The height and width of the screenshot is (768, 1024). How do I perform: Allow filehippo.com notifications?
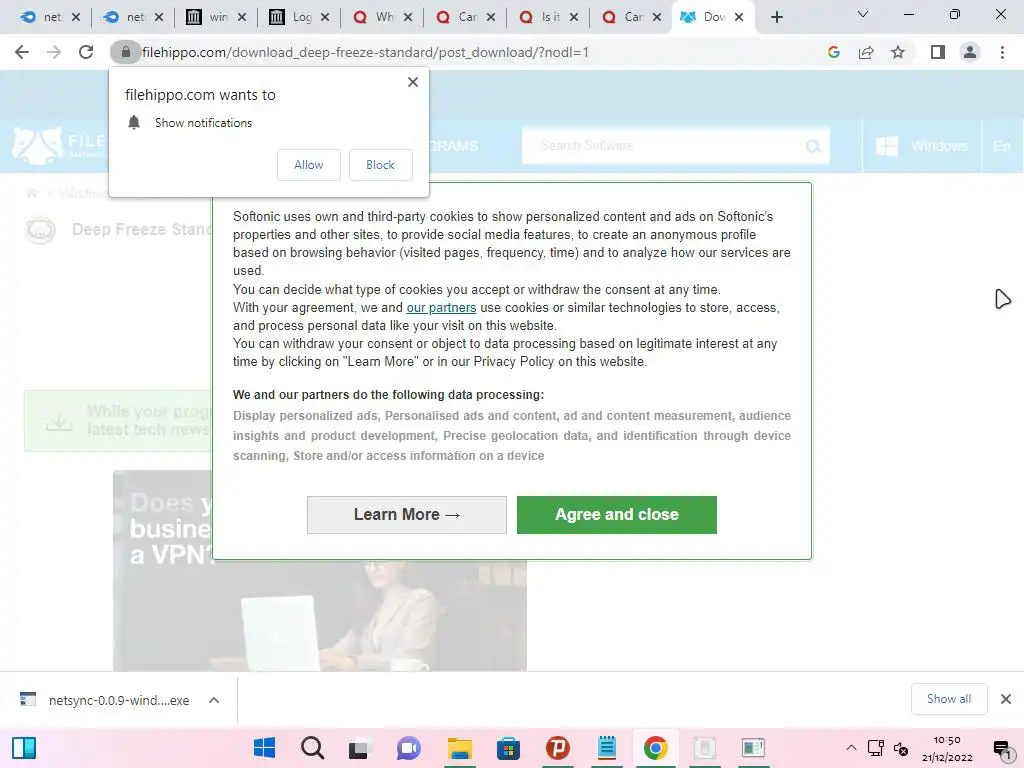[308, 165]
